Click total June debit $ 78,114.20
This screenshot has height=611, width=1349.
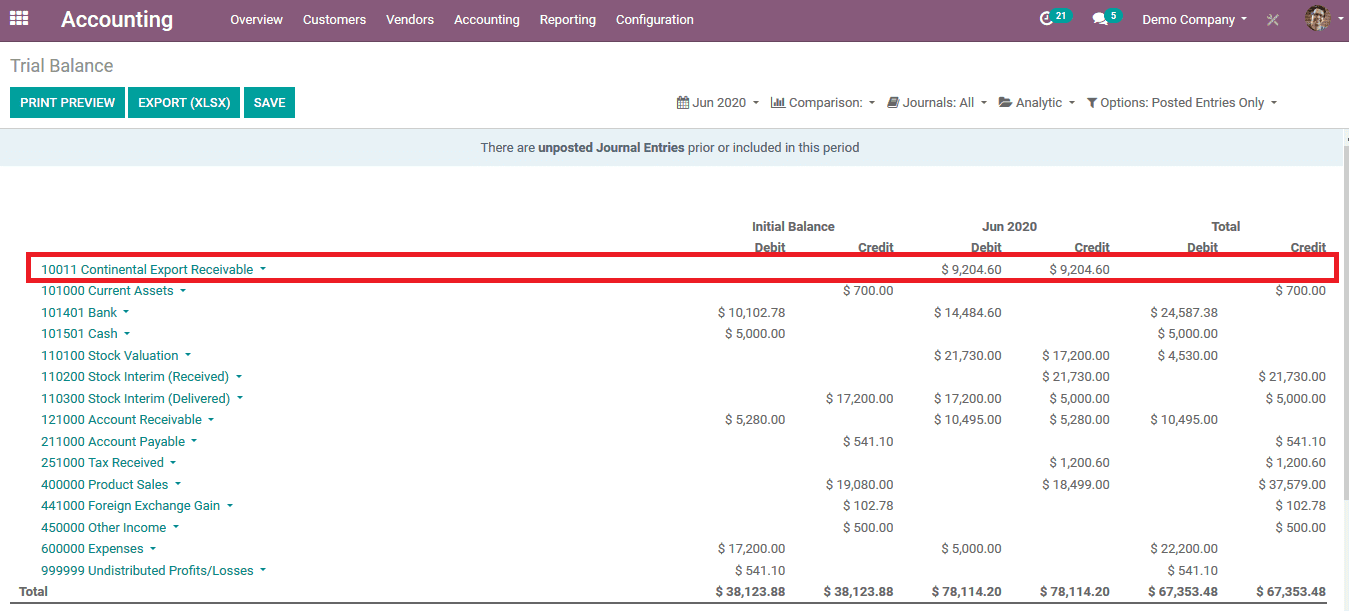tap(966, 592)
